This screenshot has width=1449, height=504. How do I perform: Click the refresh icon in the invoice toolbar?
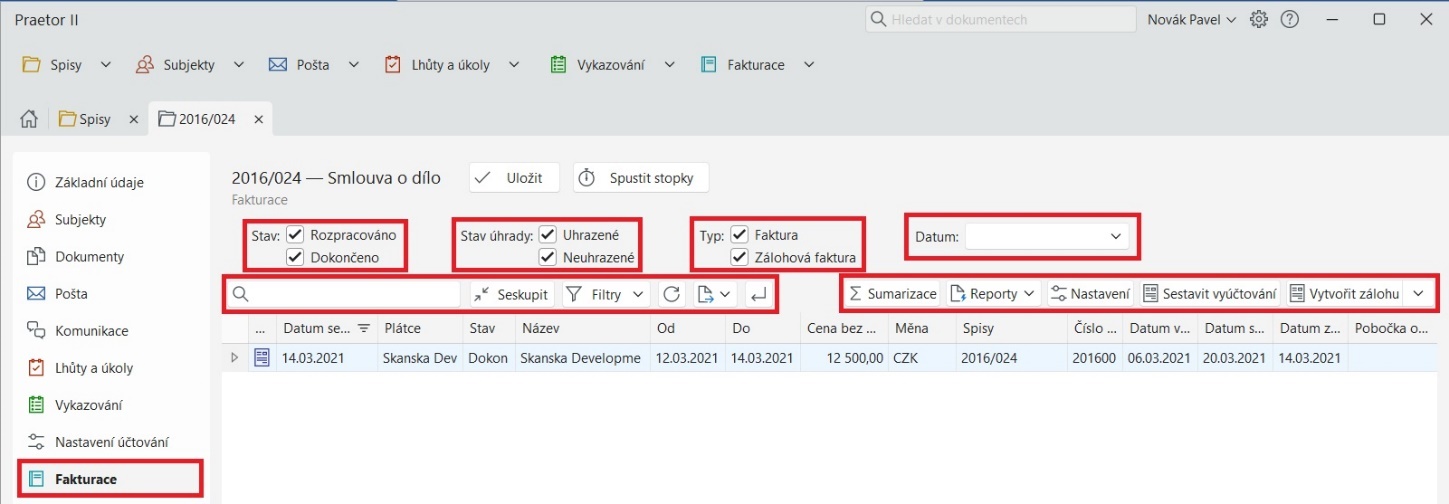click(671, 294)
